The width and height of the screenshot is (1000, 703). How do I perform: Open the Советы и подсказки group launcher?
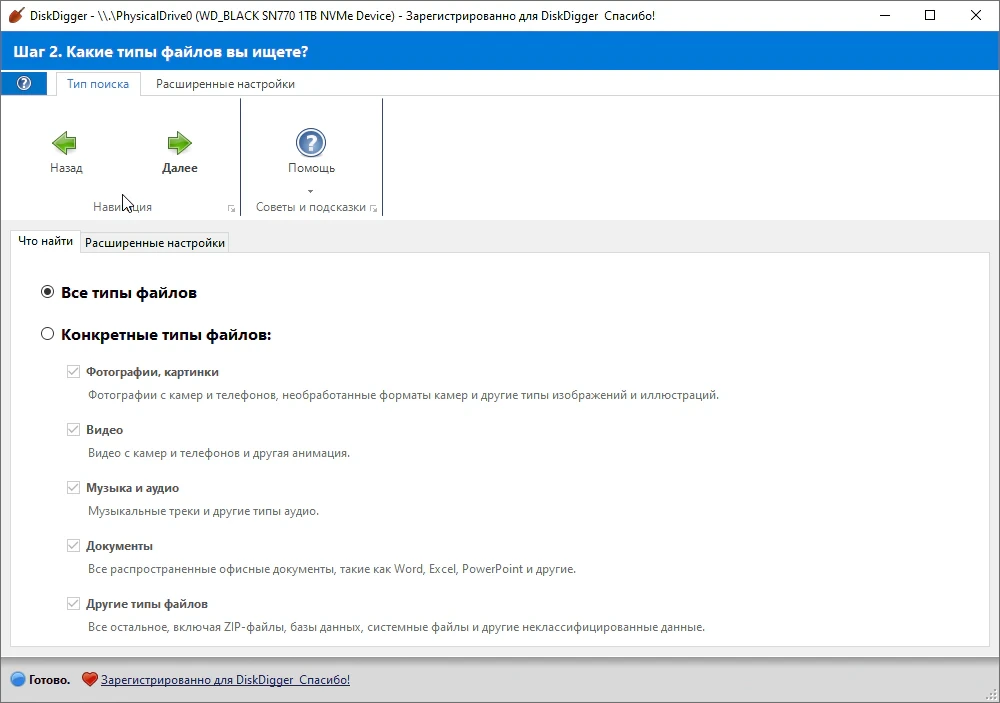click(x=374, y=209)
